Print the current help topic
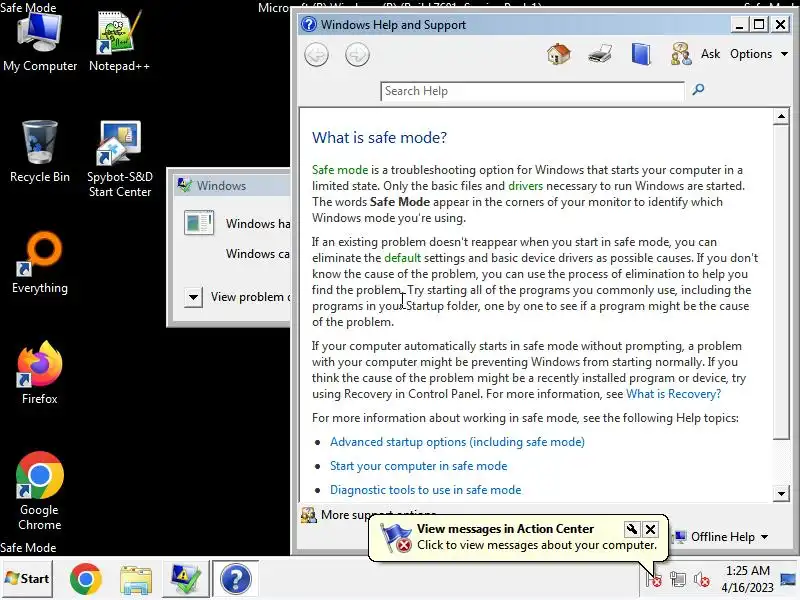 pos(599,54)
